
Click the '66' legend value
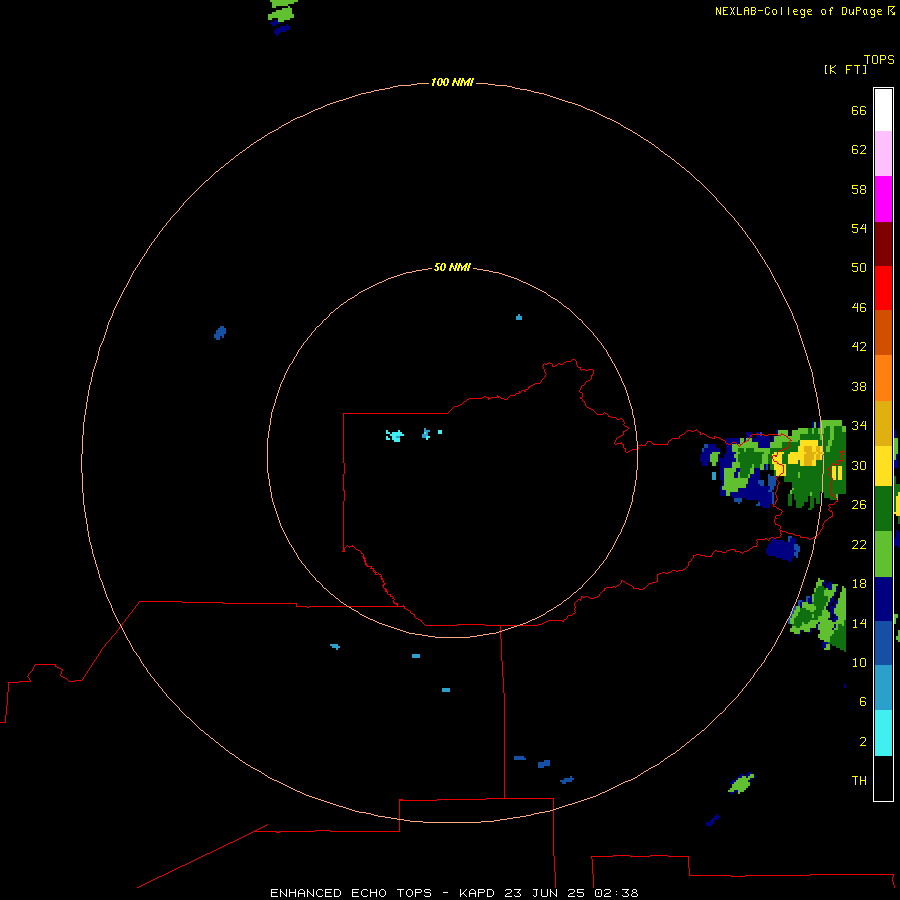coord(859,110)
